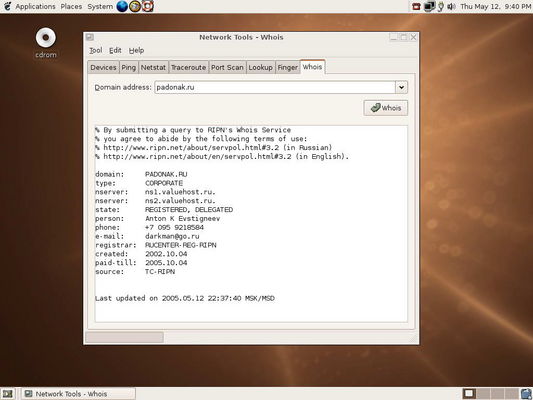
Task: Launch Firefox from the blue globe icon
Action: click(x=122, y=6)
